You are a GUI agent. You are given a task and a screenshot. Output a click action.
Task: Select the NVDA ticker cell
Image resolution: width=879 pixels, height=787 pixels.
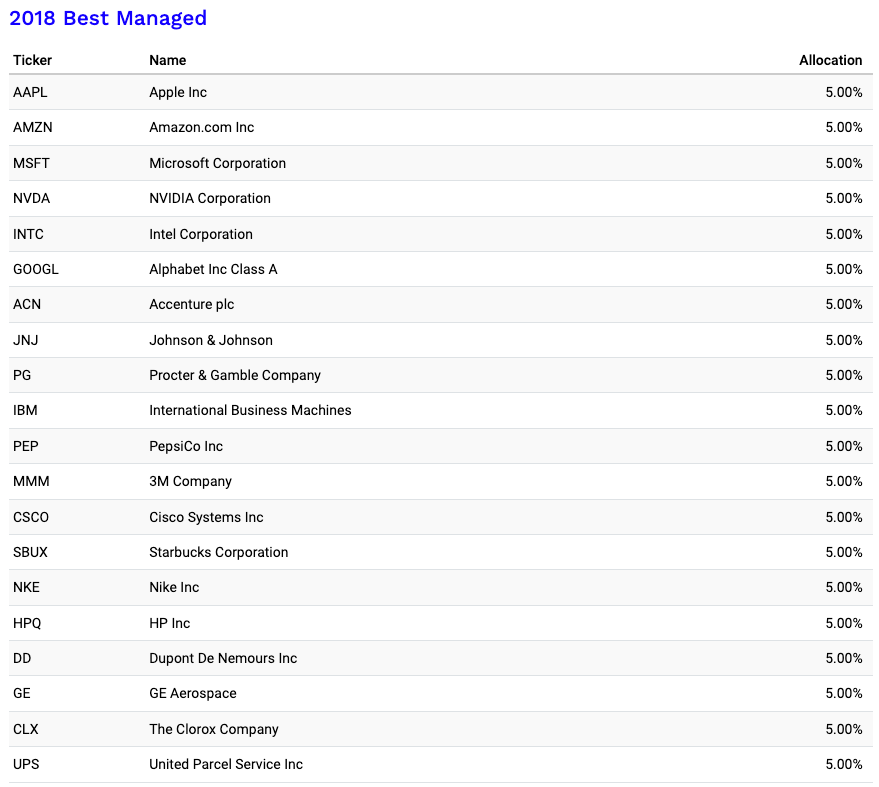31,198
